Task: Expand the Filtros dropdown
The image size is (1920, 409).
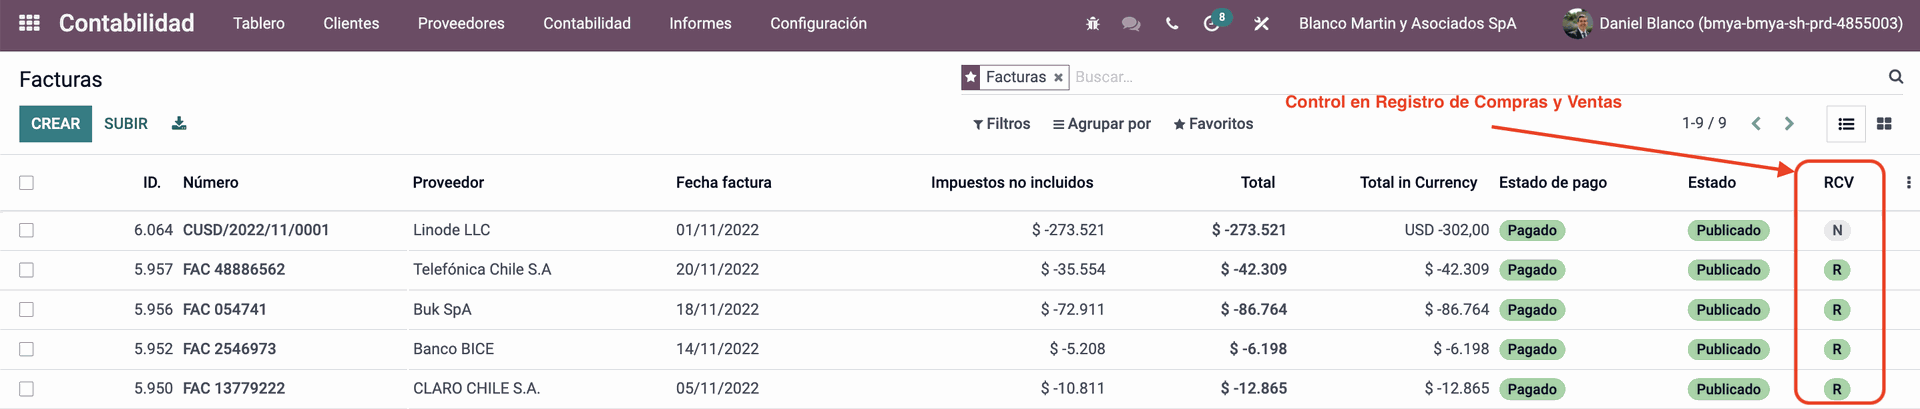Action: [x=1001, y=124]
